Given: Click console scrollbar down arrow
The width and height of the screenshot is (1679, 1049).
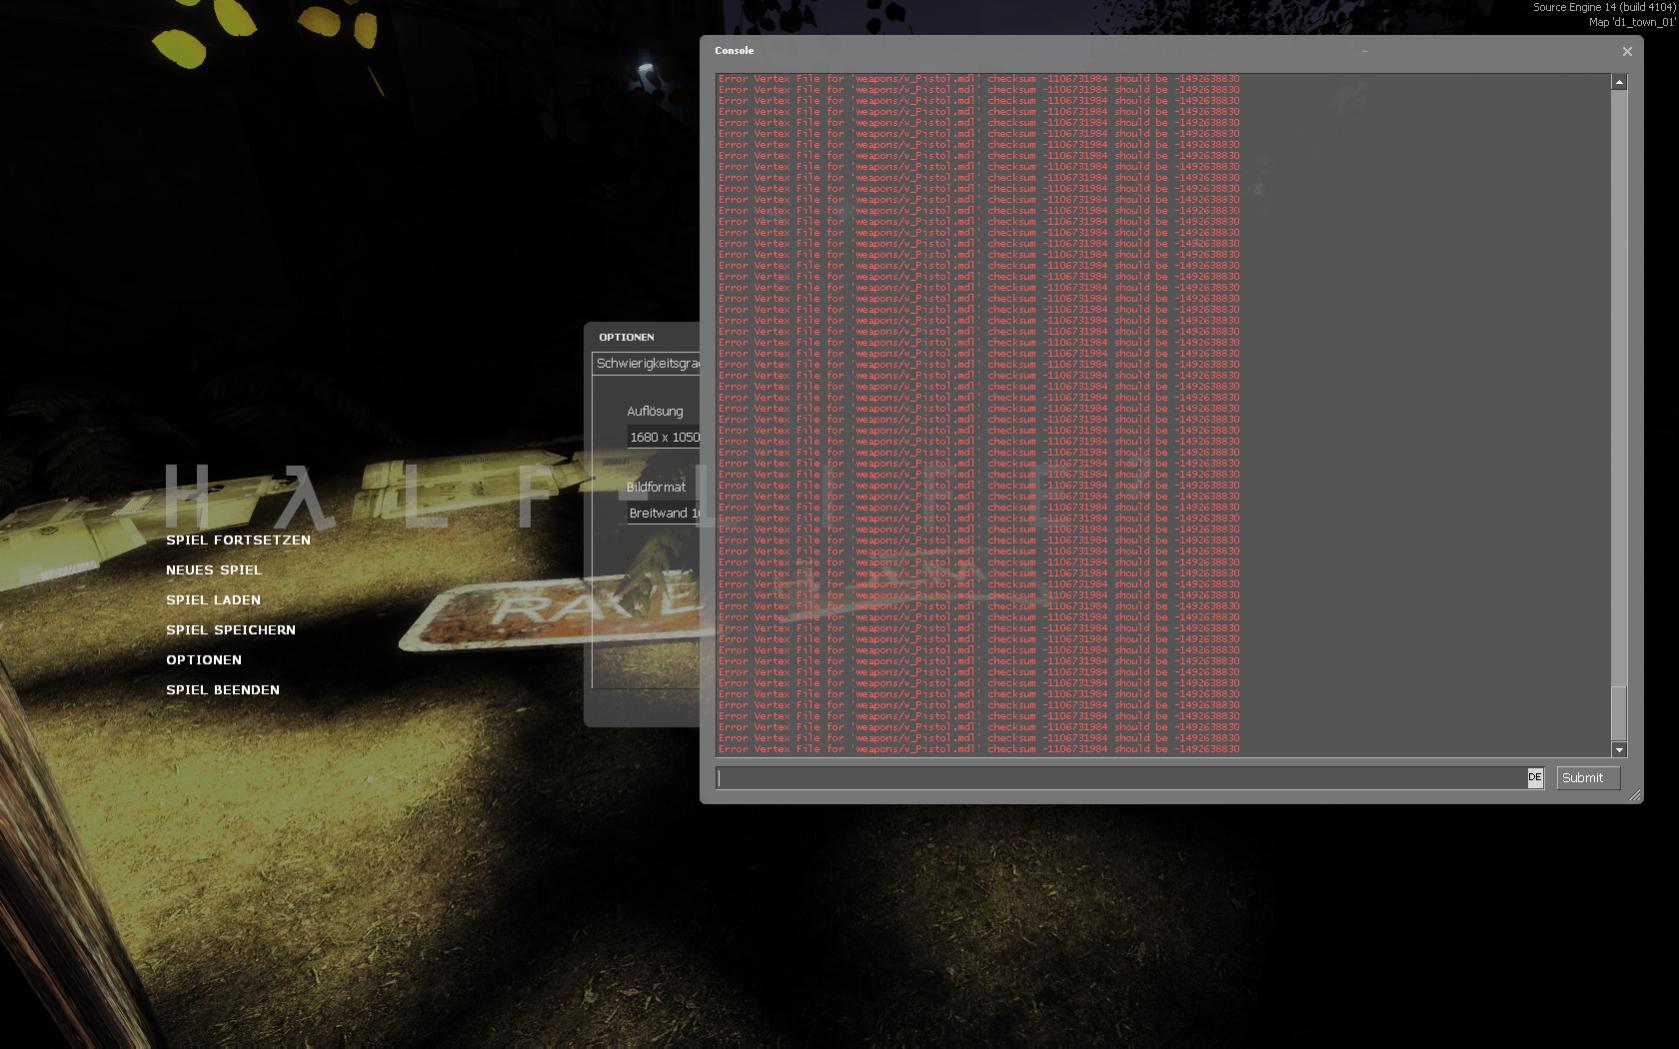Looking at the screenshot, I should pyautogui.click(x=1619, y=750).
